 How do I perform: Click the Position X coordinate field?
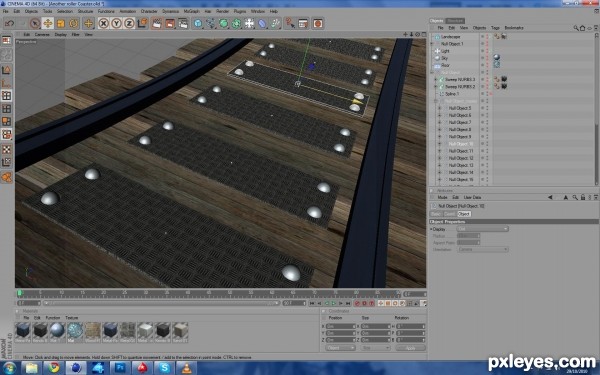tap(341, 326)
